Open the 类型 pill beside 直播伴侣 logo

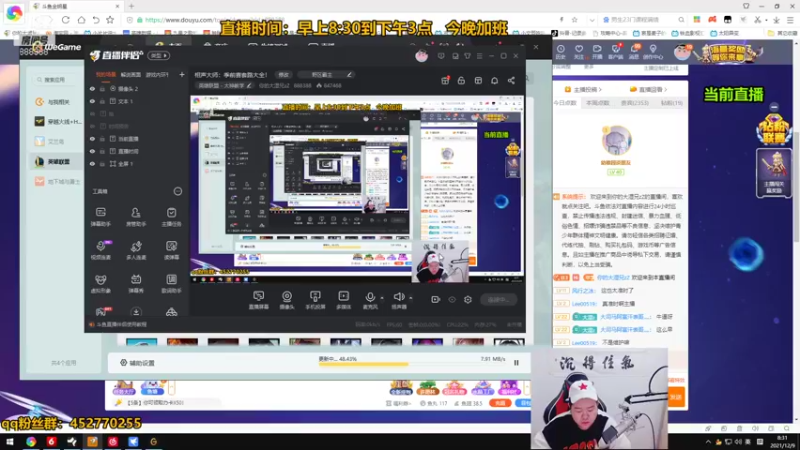tap(159, 56)
